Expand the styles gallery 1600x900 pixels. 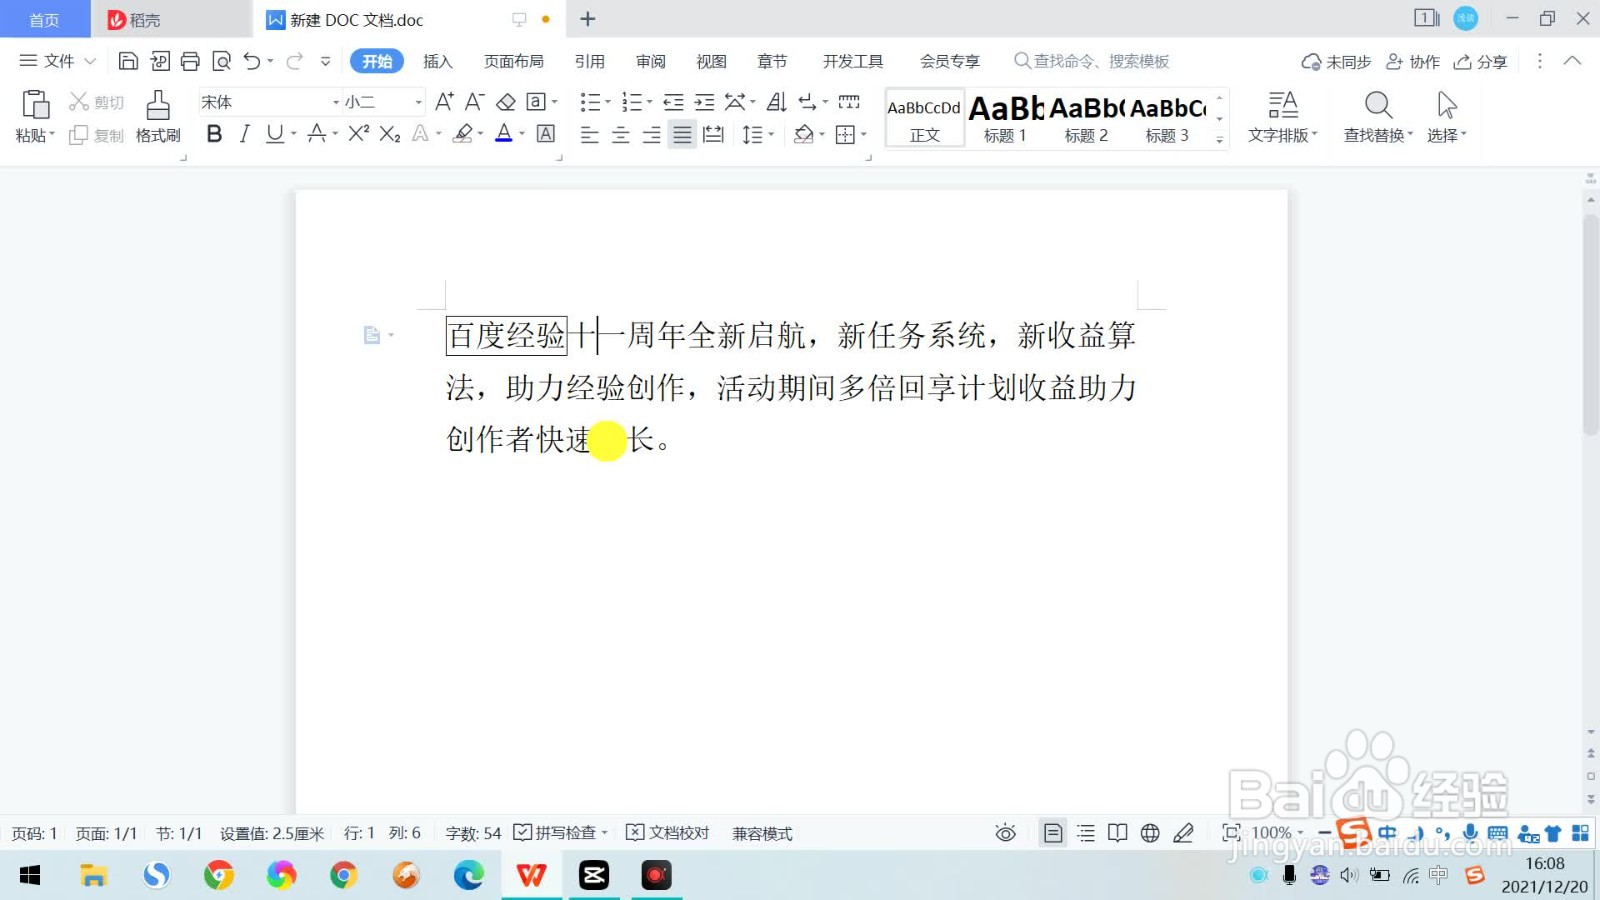[x=1220, y=140]
